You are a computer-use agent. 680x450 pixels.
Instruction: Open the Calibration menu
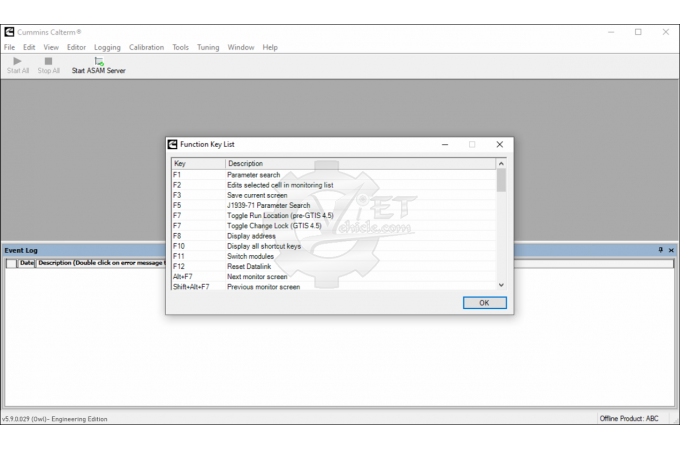[146, 47]
